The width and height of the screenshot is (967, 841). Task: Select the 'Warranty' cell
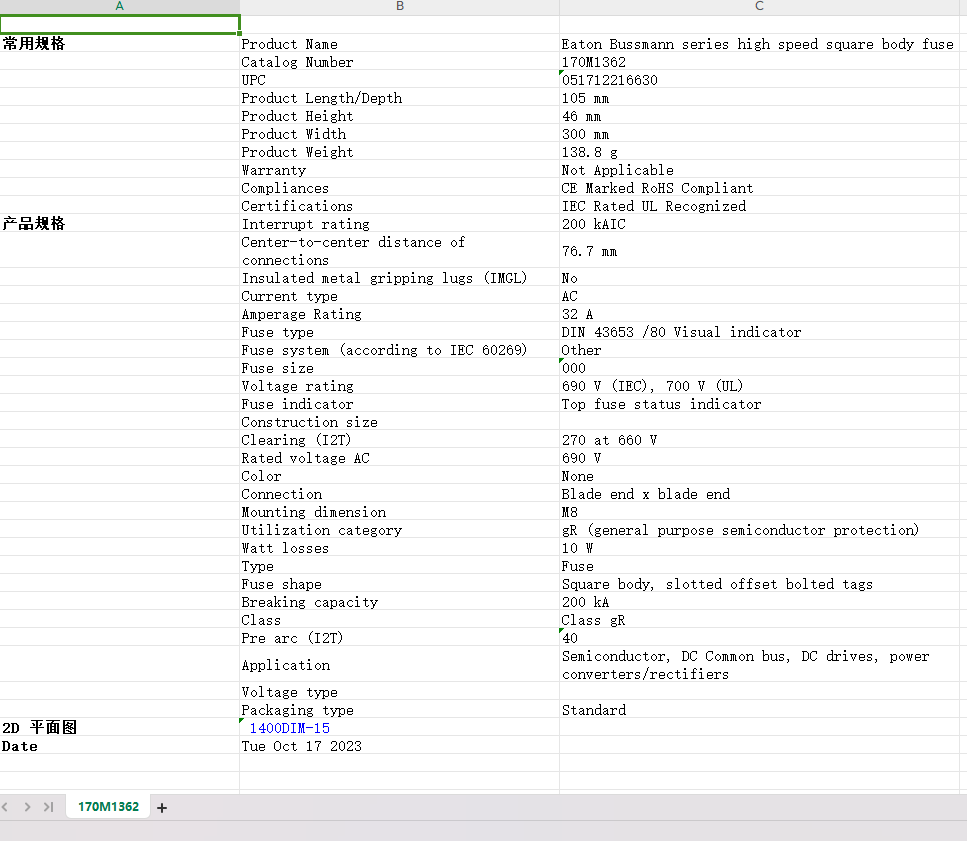coord(400,170)
